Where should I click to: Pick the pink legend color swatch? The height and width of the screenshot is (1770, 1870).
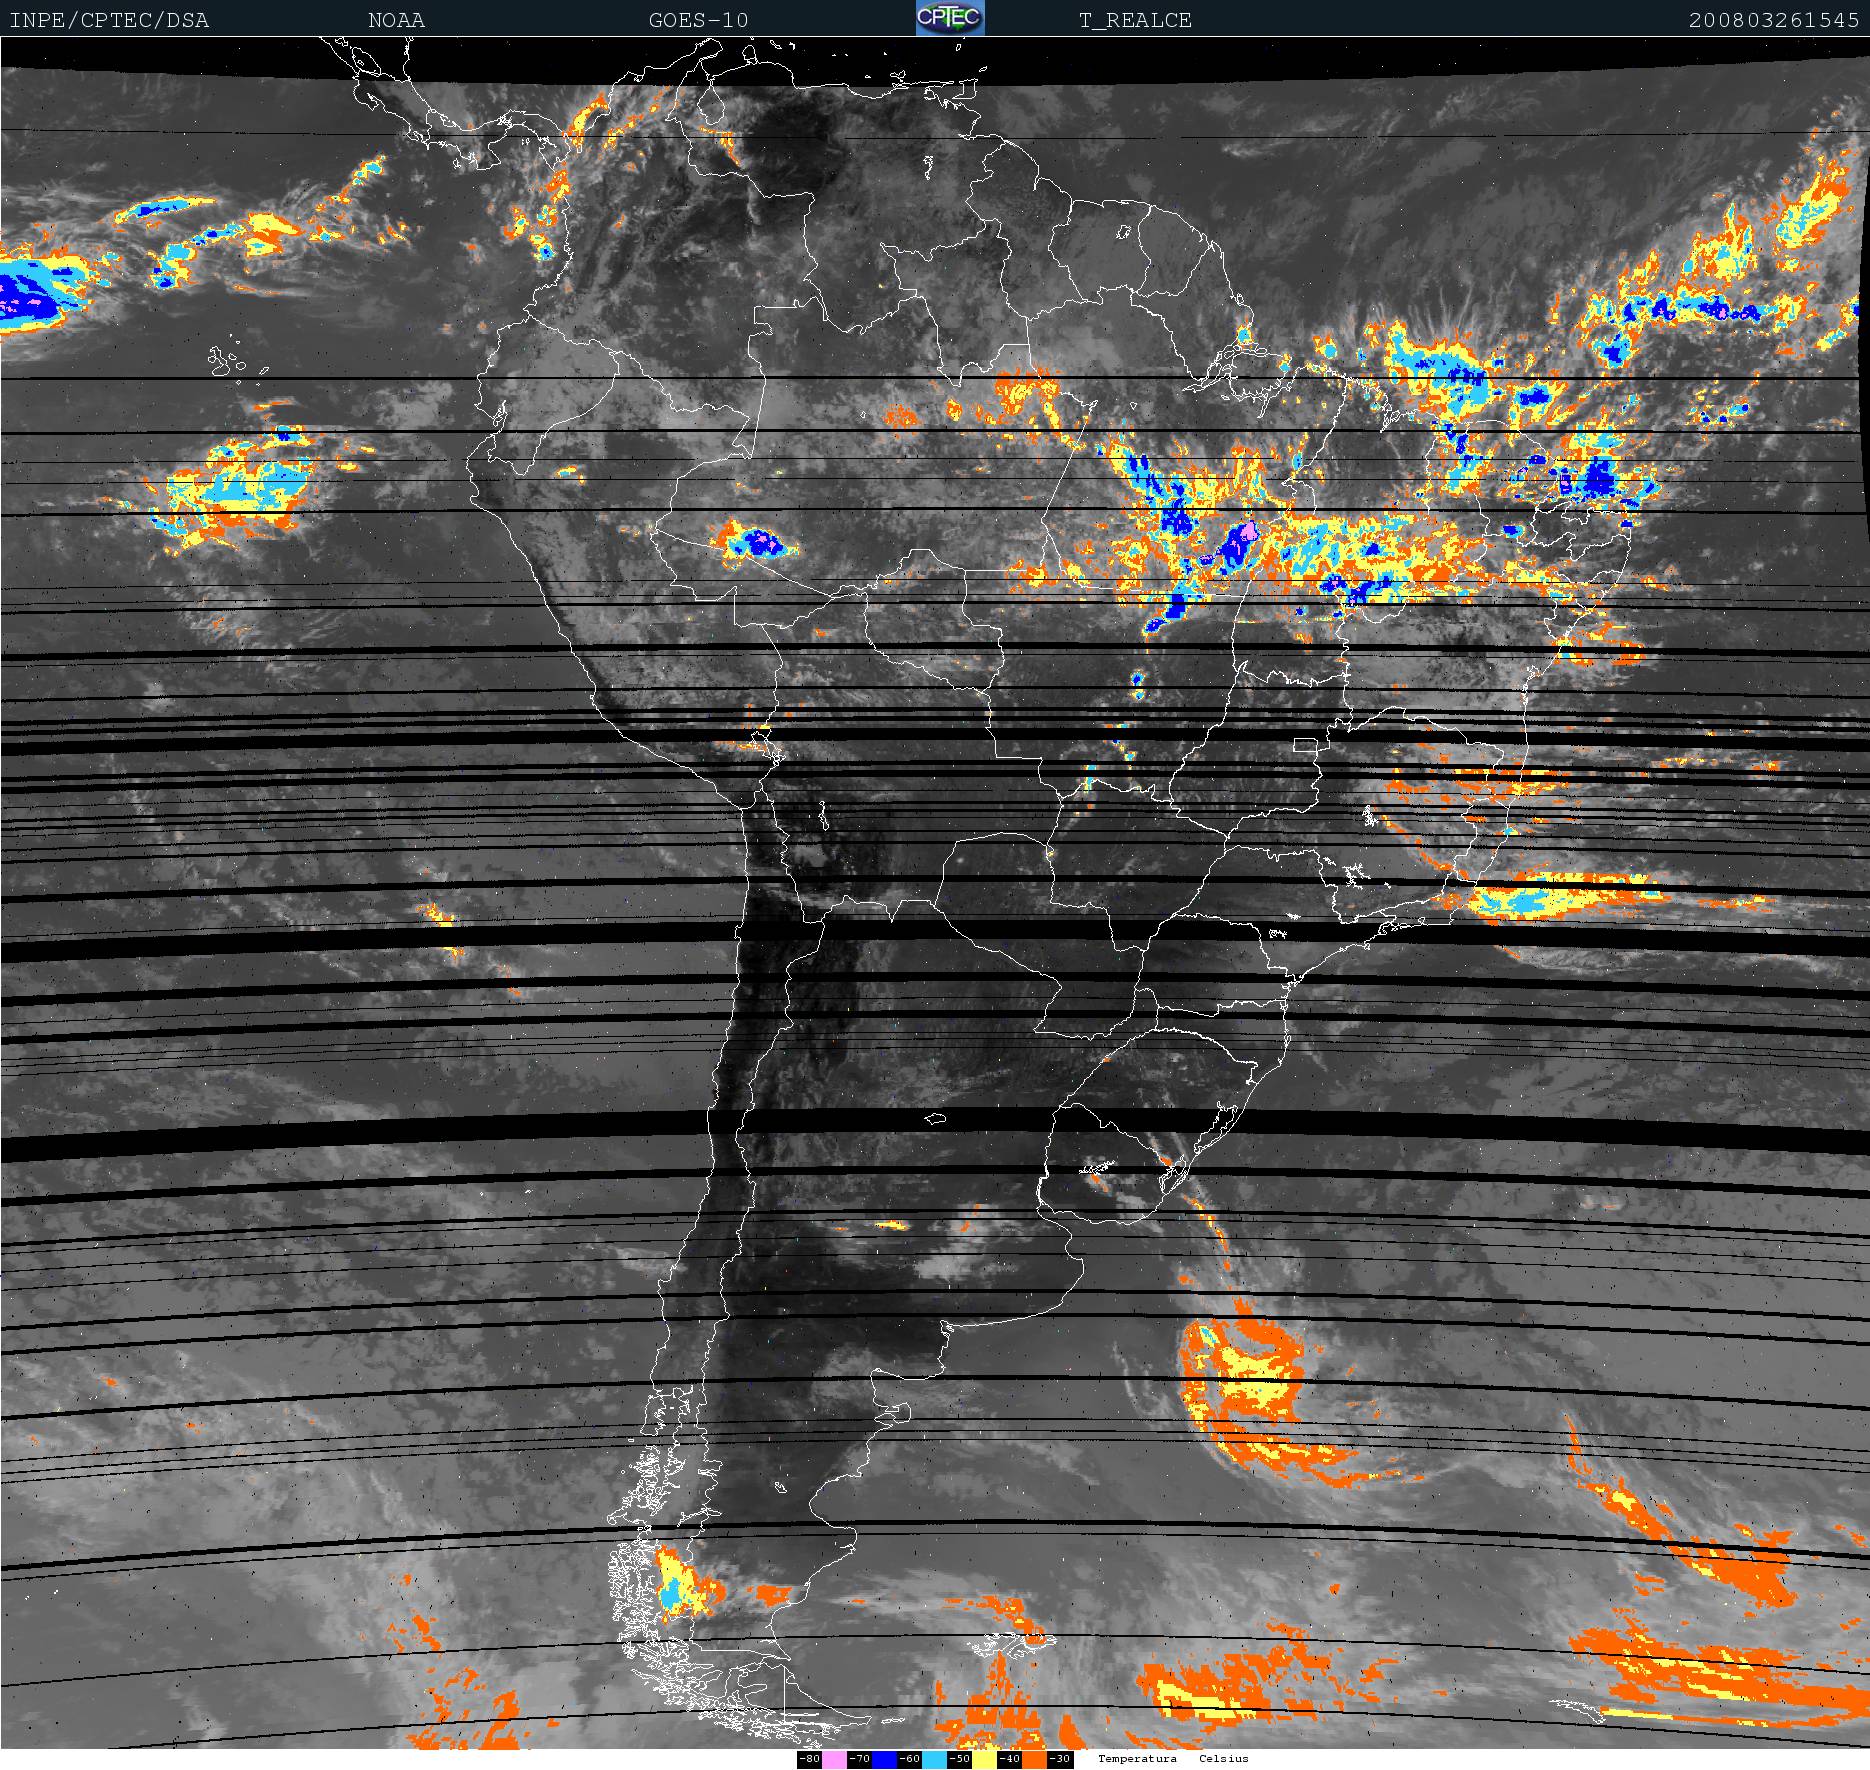834,1759
